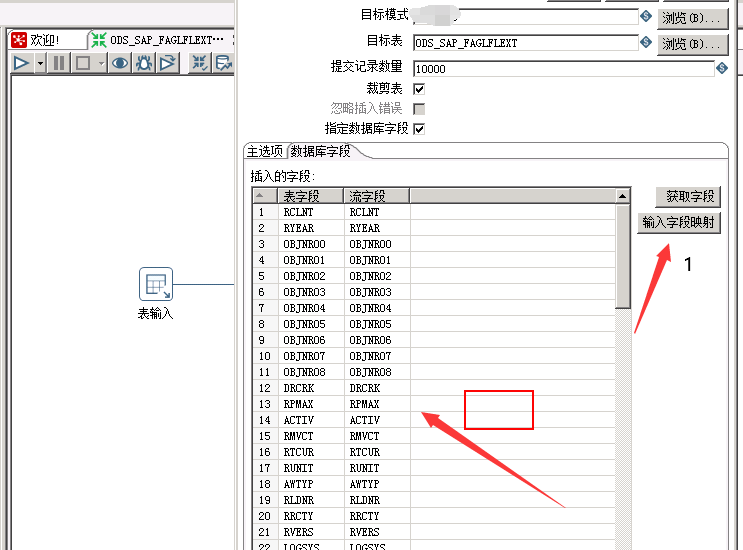This screenshot has height=550, width=743.
Task: Select RMVCT in the 流字段 column
Action: pos(377,436)
